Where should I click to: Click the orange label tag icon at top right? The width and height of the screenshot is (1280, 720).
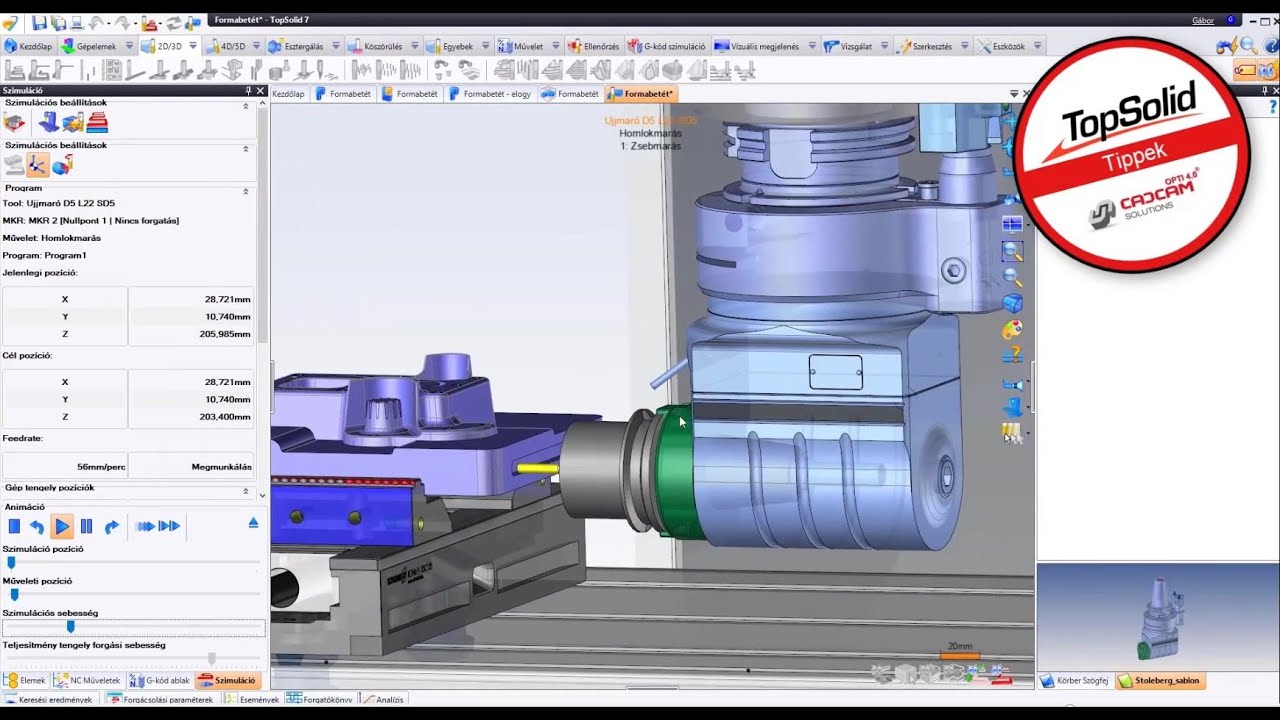[1245, 70]
